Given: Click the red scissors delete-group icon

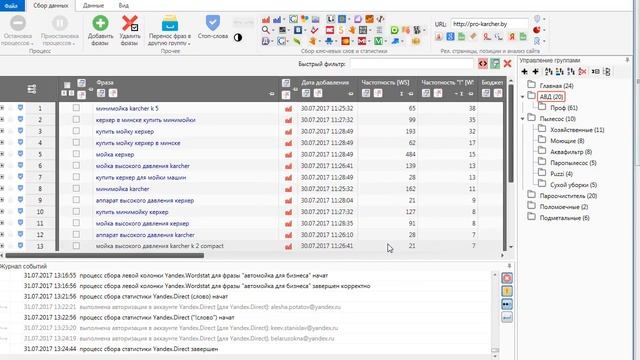Looking at the screenshot, I should click(x=582, y=72).
